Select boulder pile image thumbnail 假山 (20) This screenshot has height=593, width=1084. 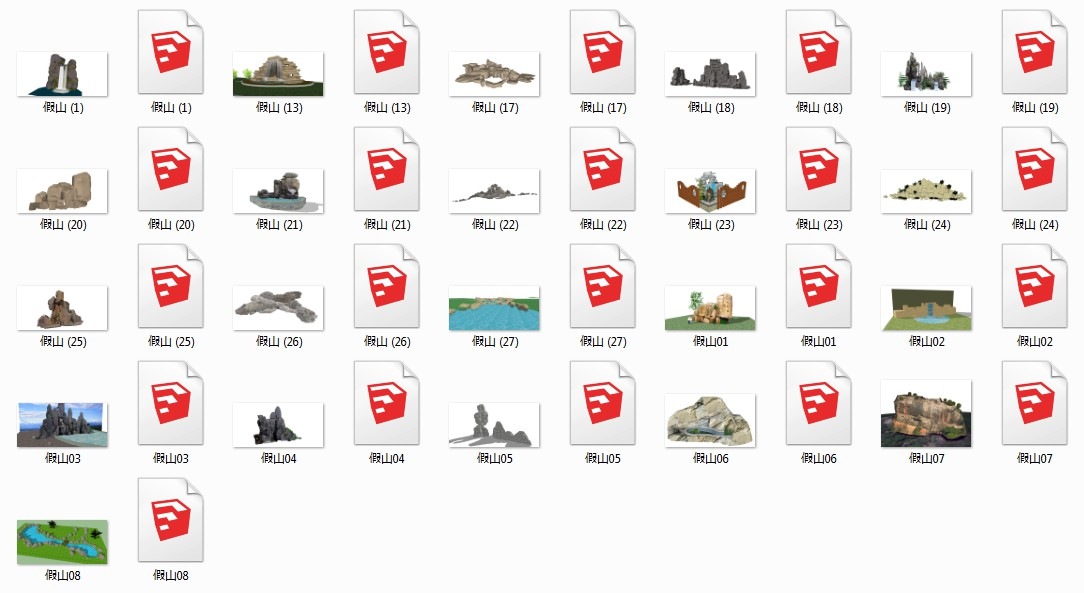(62, 190)
